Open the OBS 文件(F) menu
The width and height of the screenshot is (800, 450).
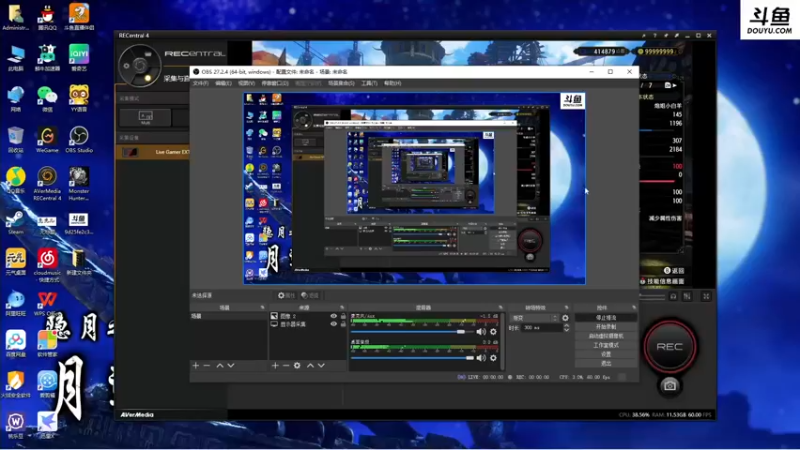[x=201, y=83]
